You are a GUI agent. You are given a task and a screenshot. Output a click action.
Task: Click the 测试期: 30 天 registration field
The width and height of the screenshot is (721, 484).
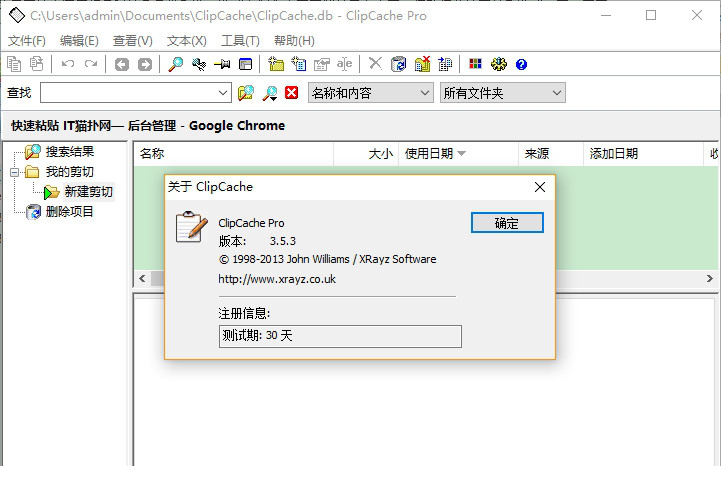pos(340,336)
